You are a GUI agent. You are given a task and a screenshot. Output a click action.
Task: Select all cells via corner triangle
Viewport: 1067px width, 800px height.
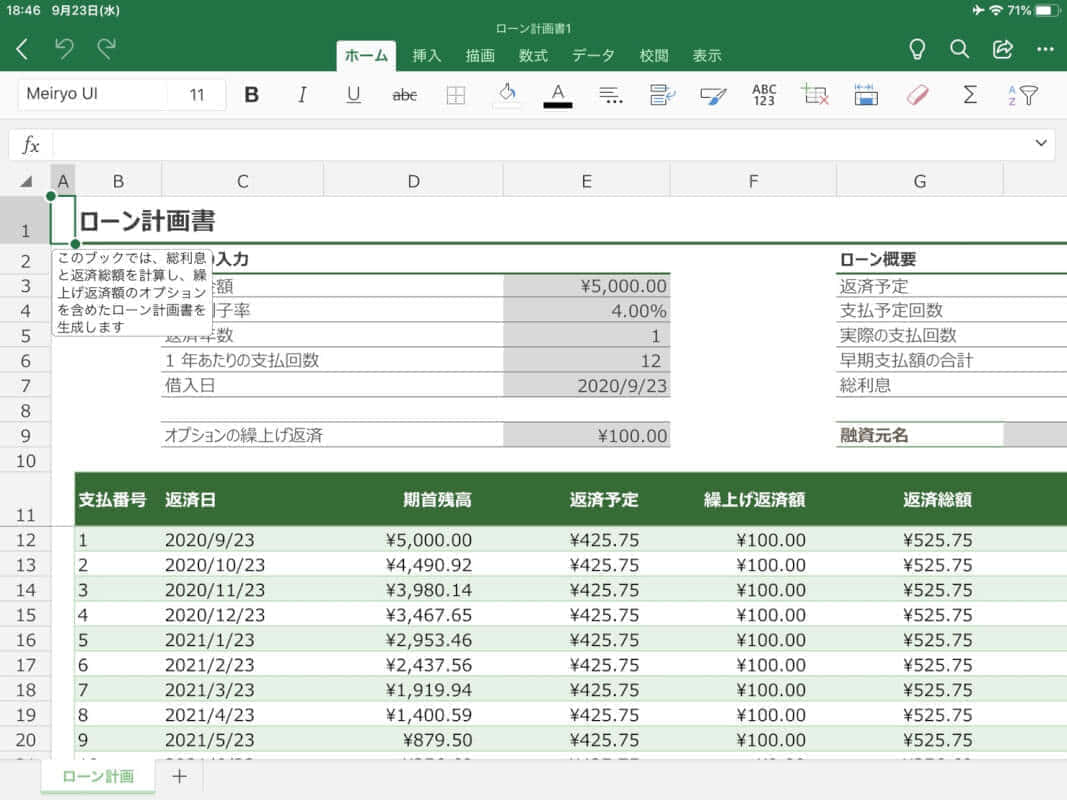coord(26,181)
